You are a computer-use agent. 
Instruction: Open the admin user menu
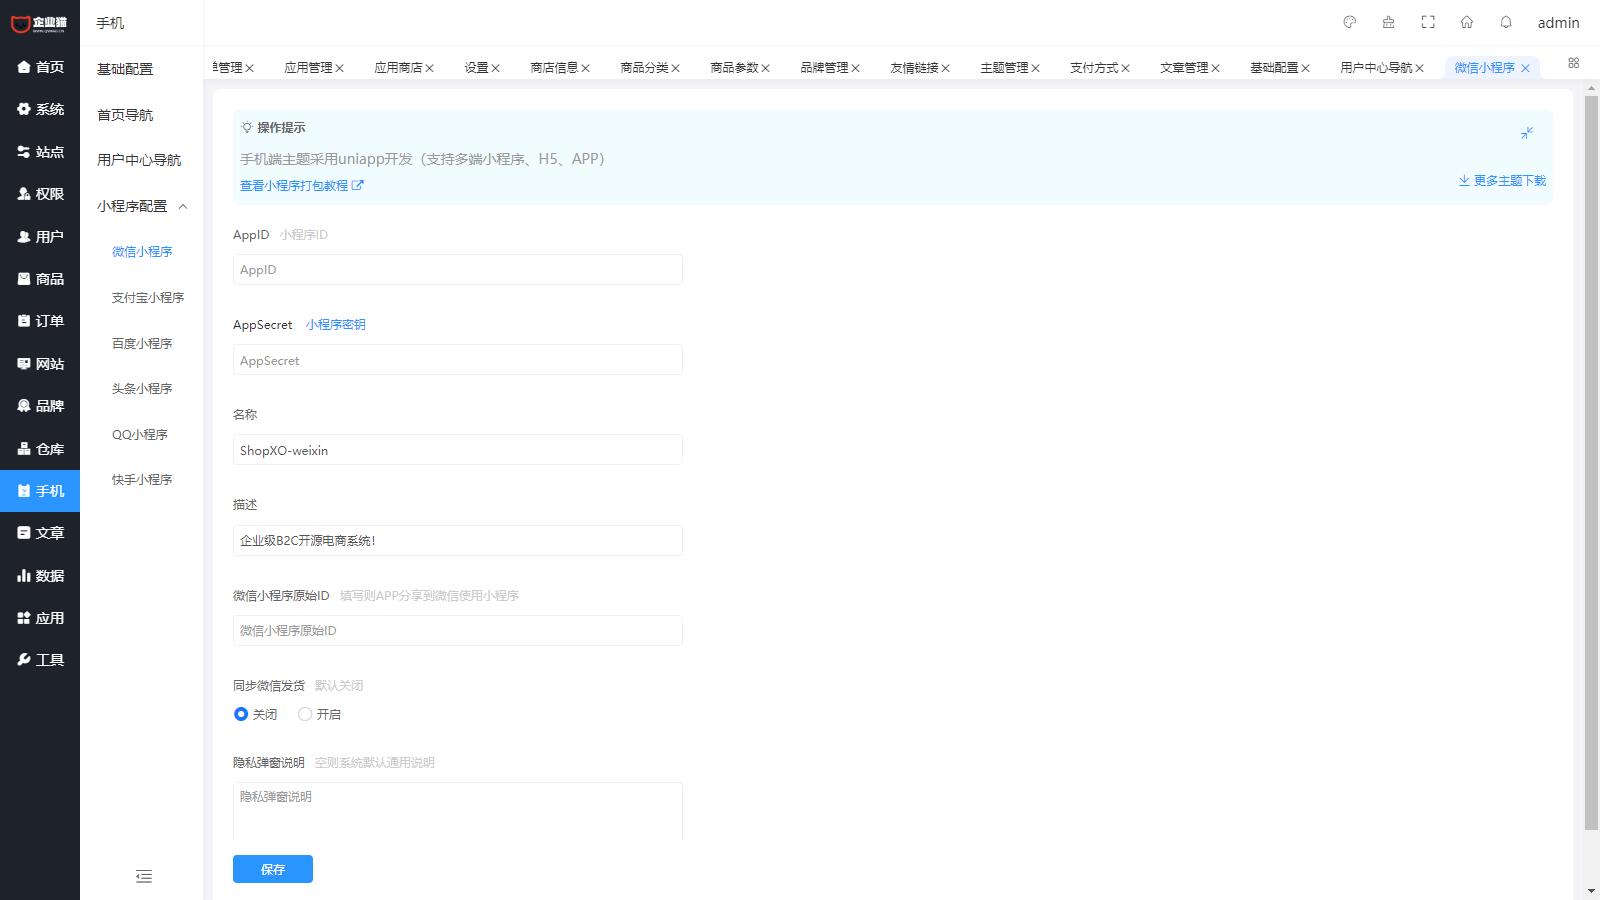1558,23
